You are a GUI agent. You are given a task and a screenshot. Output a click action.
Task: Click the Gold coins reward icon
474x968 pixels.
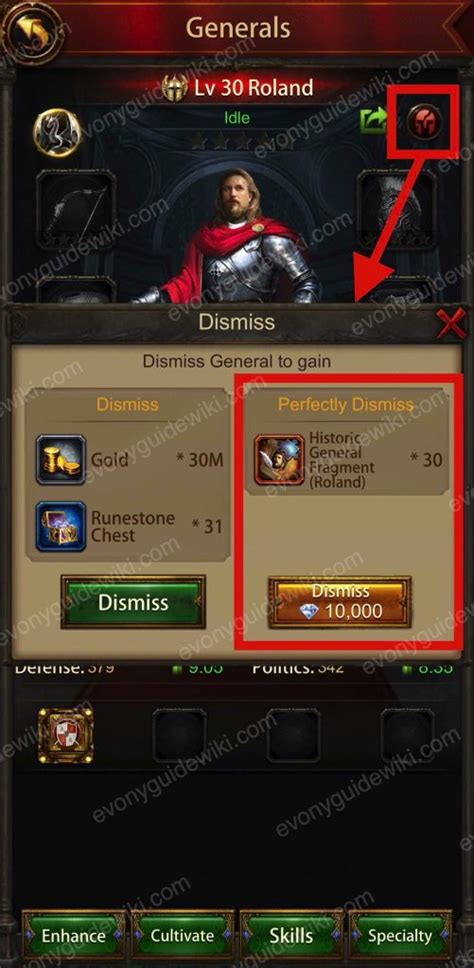tap(60, 459)
